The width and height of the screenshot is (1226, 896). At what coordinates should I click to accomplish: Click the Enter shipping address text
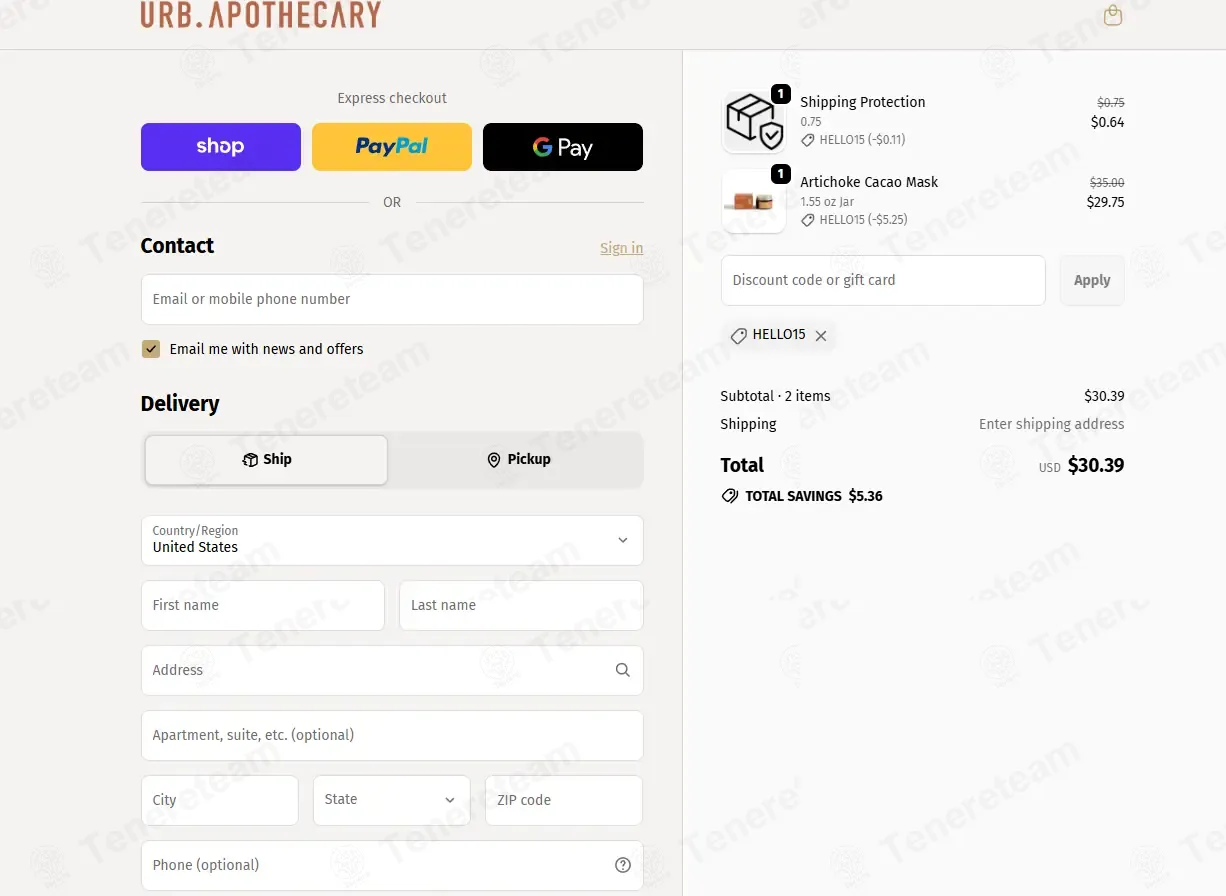(1052, 424)
